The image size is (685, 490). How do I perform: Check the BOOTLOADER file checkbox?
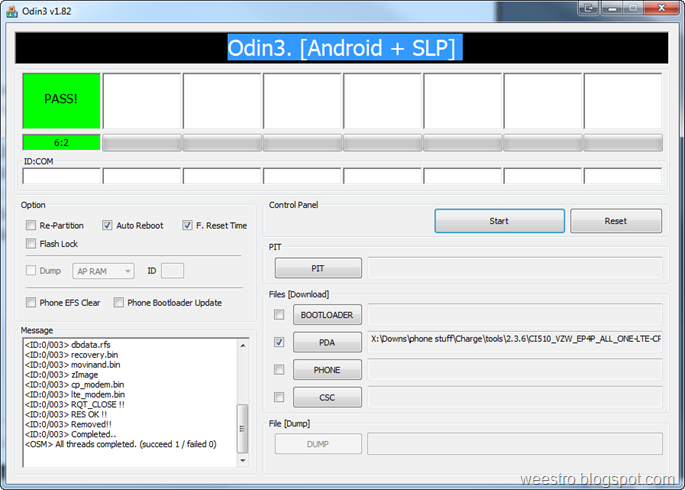click(x=279, y=314)
